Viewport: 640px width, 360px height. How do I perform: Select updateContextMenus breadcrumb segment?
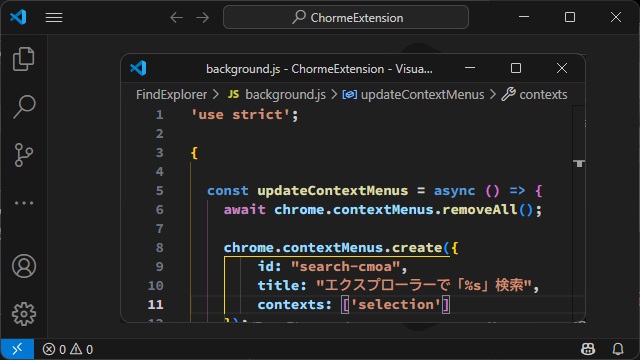(x=422, y=95)
